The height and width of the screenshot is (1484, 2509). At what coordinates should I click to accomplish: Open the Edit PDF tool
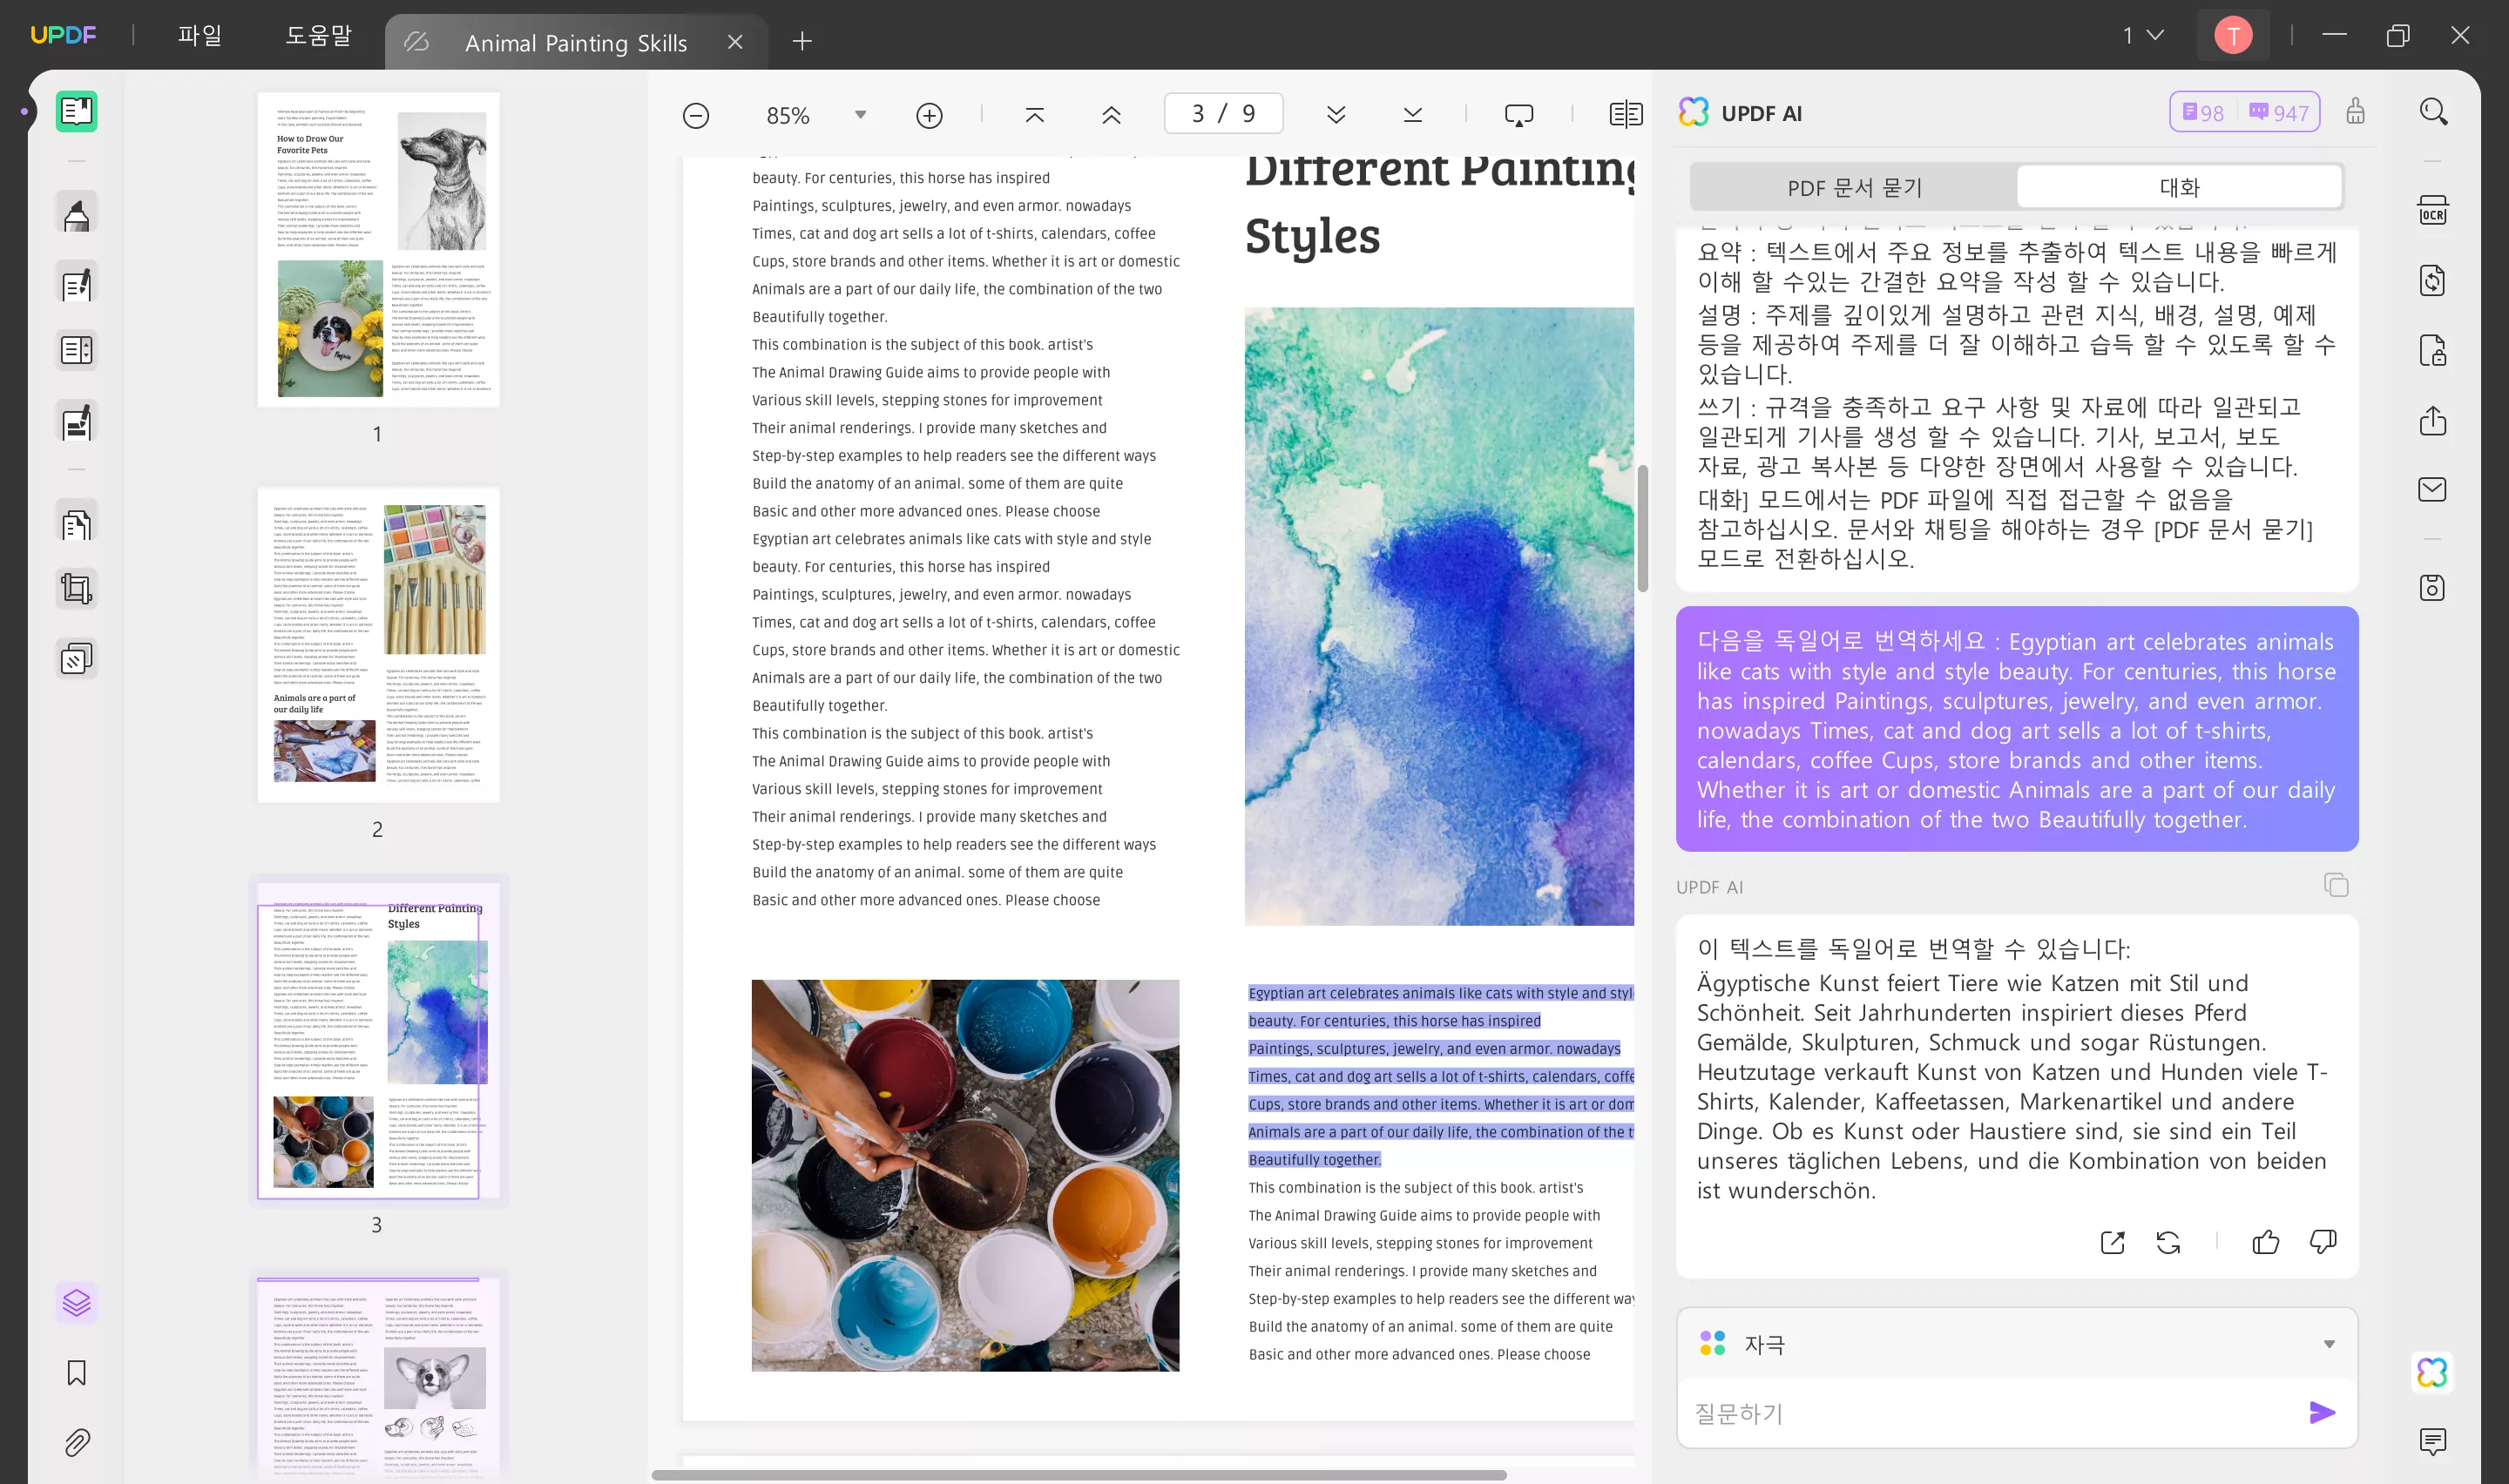[x=76, y=284]
